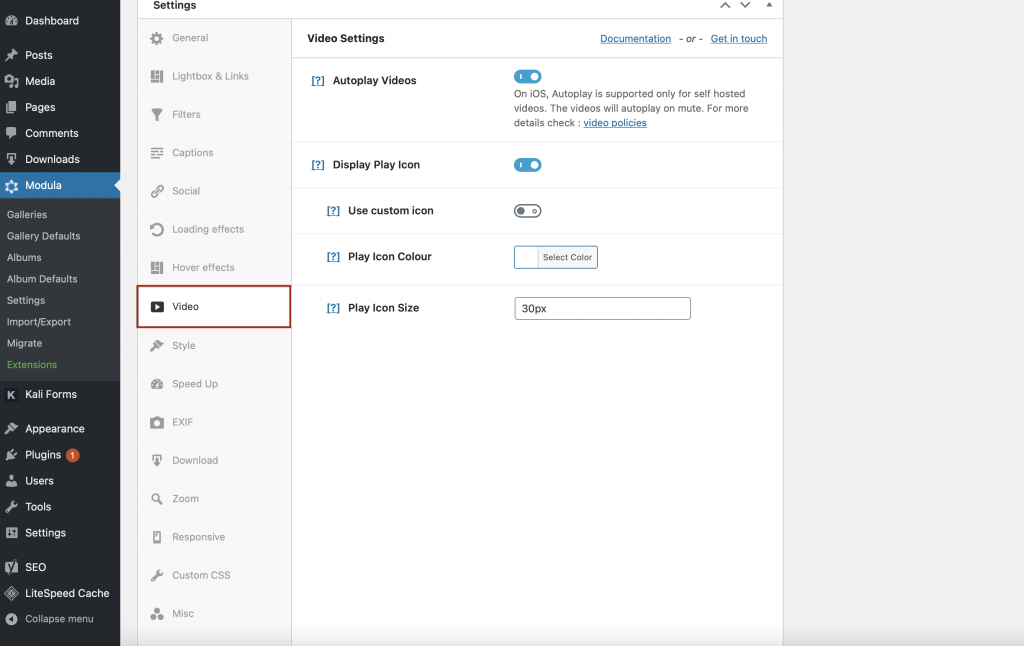Click the Kali Forms K icon
The image size is (1024, 646).
point(11,395)
